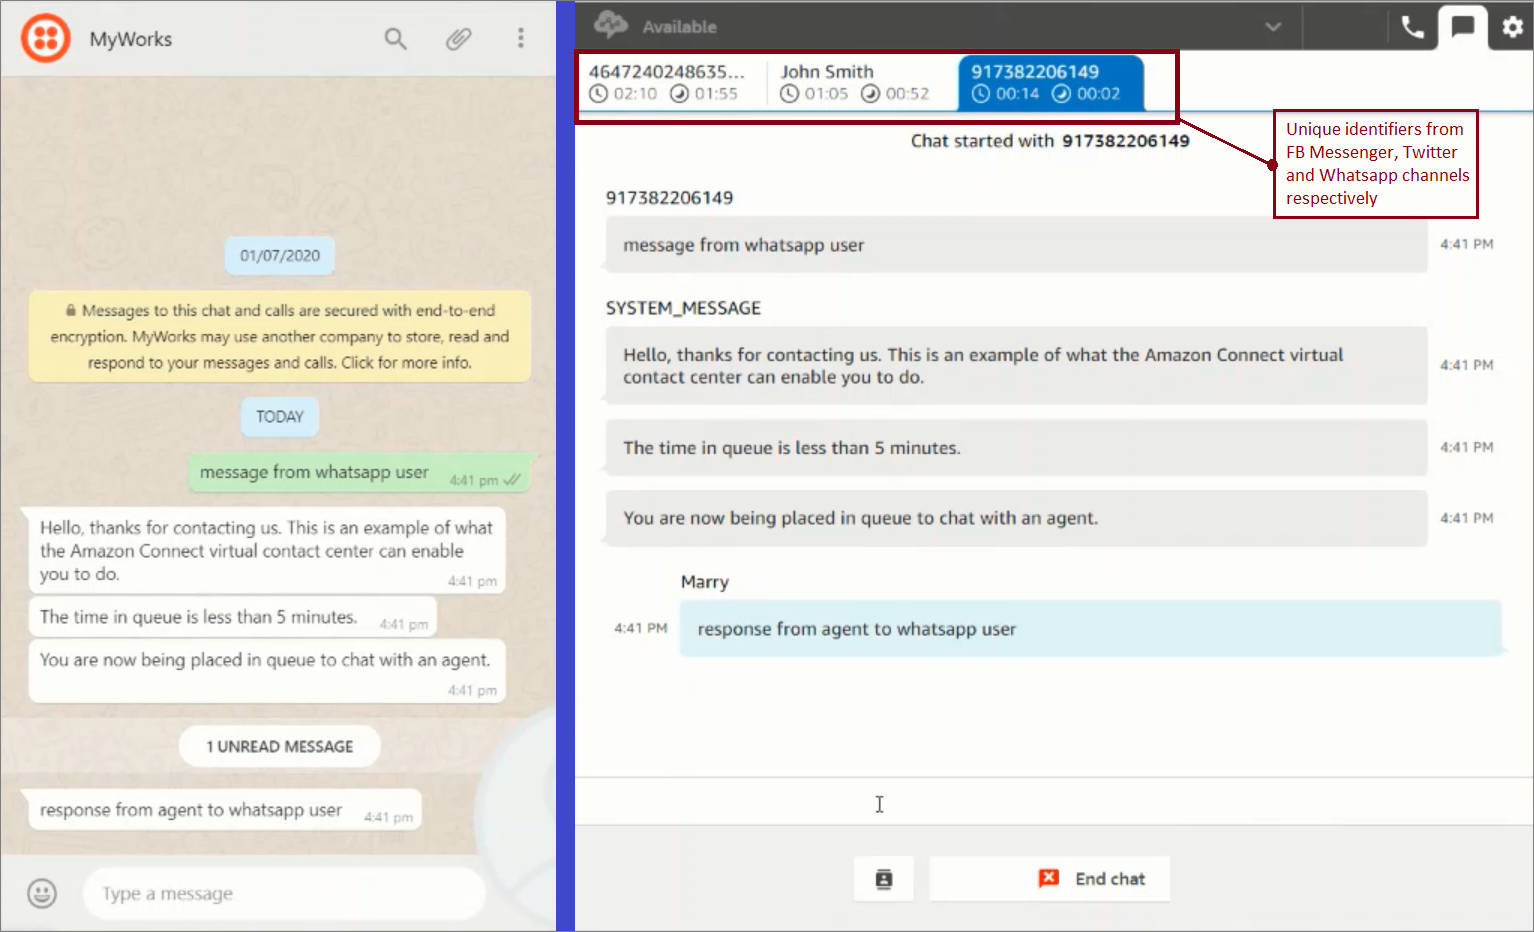This screenshot has width=1534, height=932.
Task: Click the Available cloud status icon
Action: [x=611, y=25]
